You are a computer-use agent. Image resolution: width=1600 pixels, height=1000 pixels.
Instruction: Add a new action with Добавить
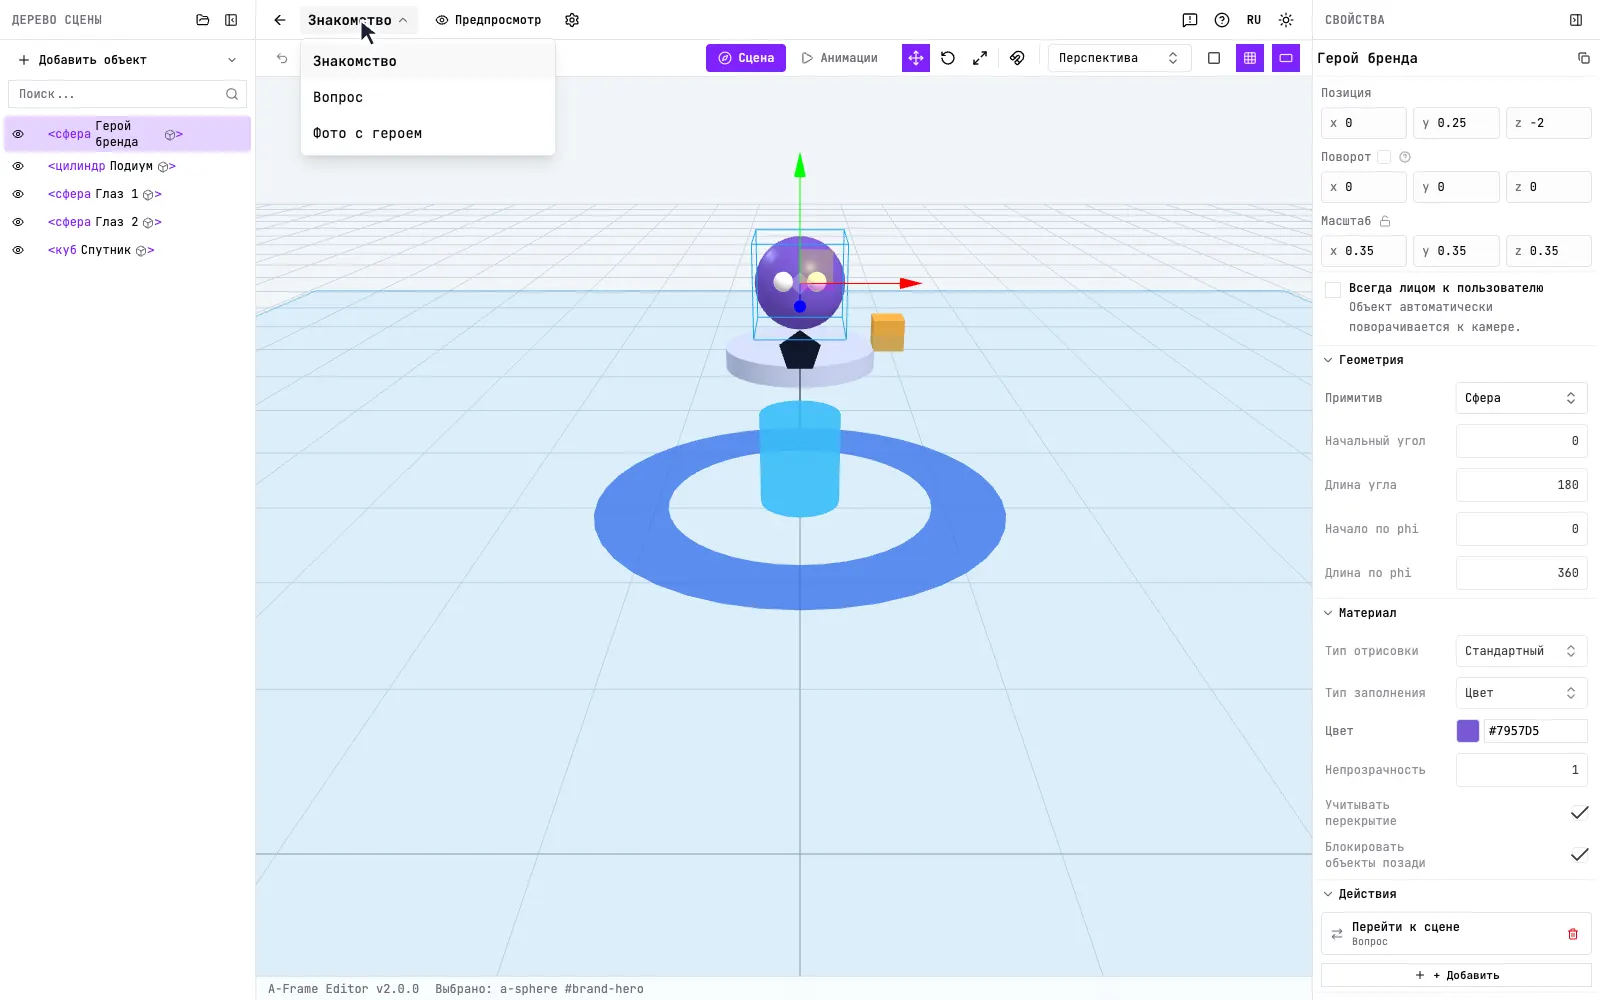pyautogui.click(x=1456, y=975)
